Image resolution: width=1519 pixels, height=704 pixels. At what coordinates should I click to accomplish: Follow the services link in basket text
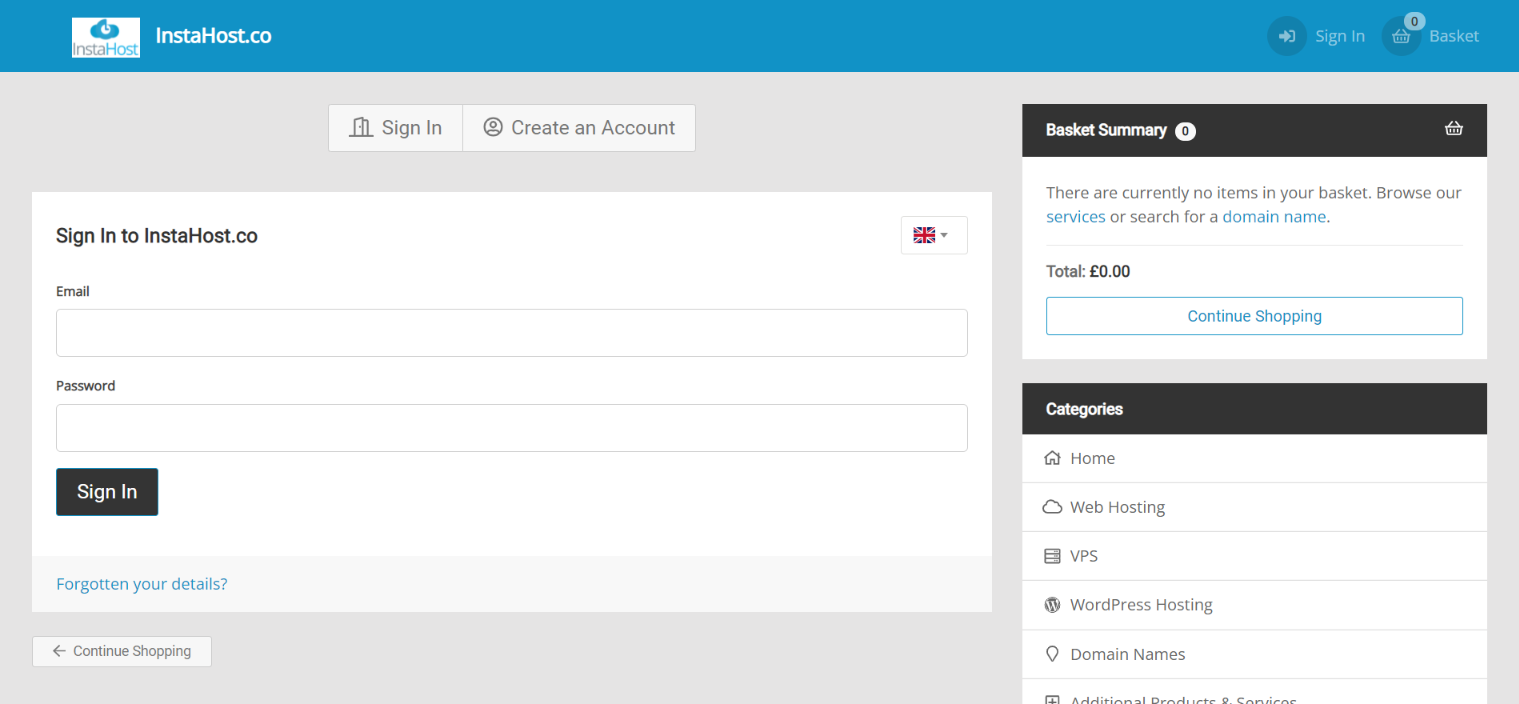point(1075,217)
